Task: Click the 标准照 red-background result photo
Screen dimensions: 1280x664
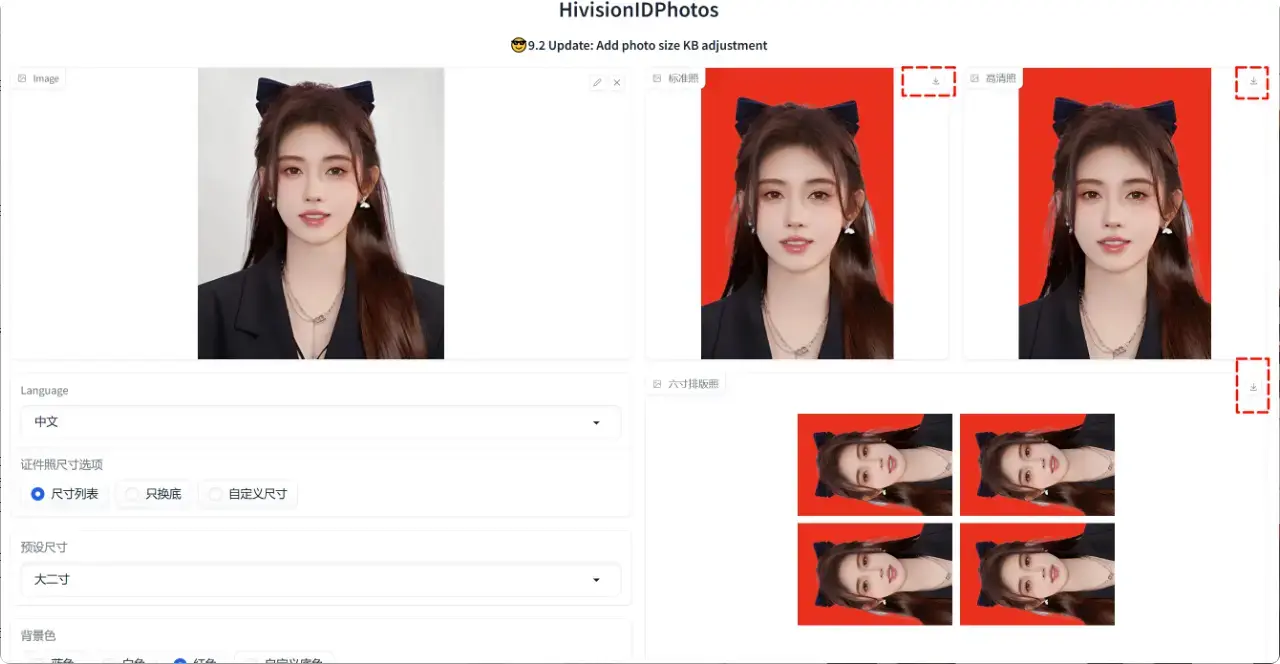Action: (x=796, y=213)
